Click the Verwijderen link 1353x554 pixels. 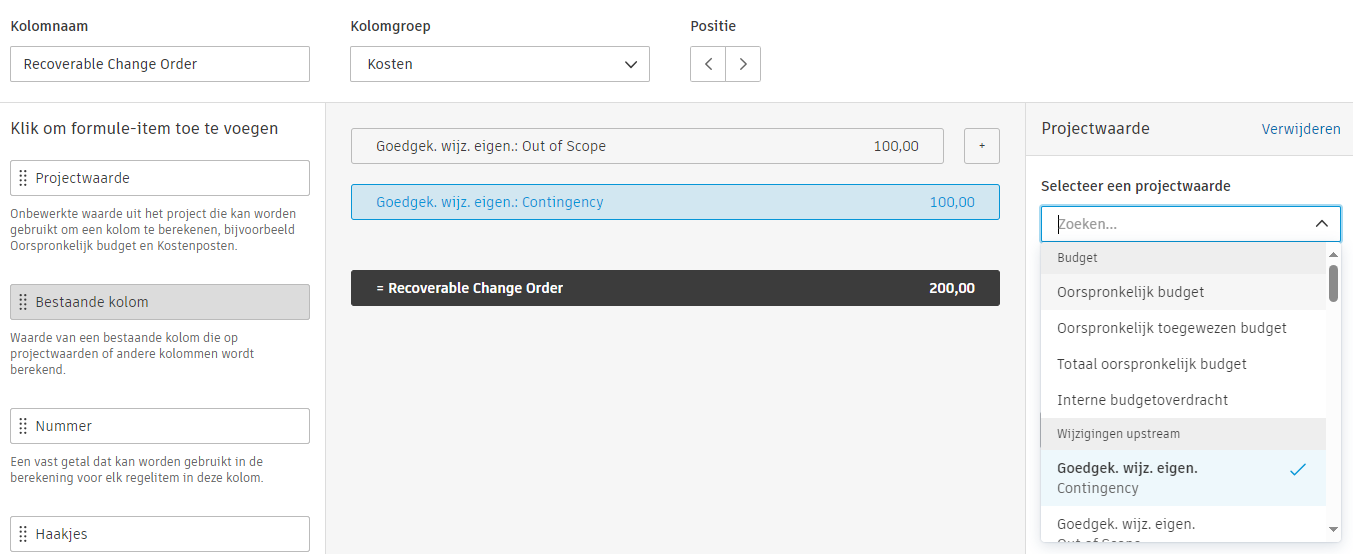click(x=1300, y=129)
